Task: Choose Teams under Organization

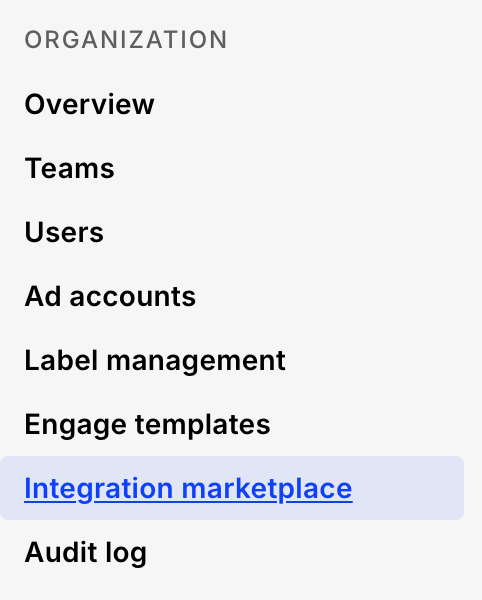Action: point(69,168)
